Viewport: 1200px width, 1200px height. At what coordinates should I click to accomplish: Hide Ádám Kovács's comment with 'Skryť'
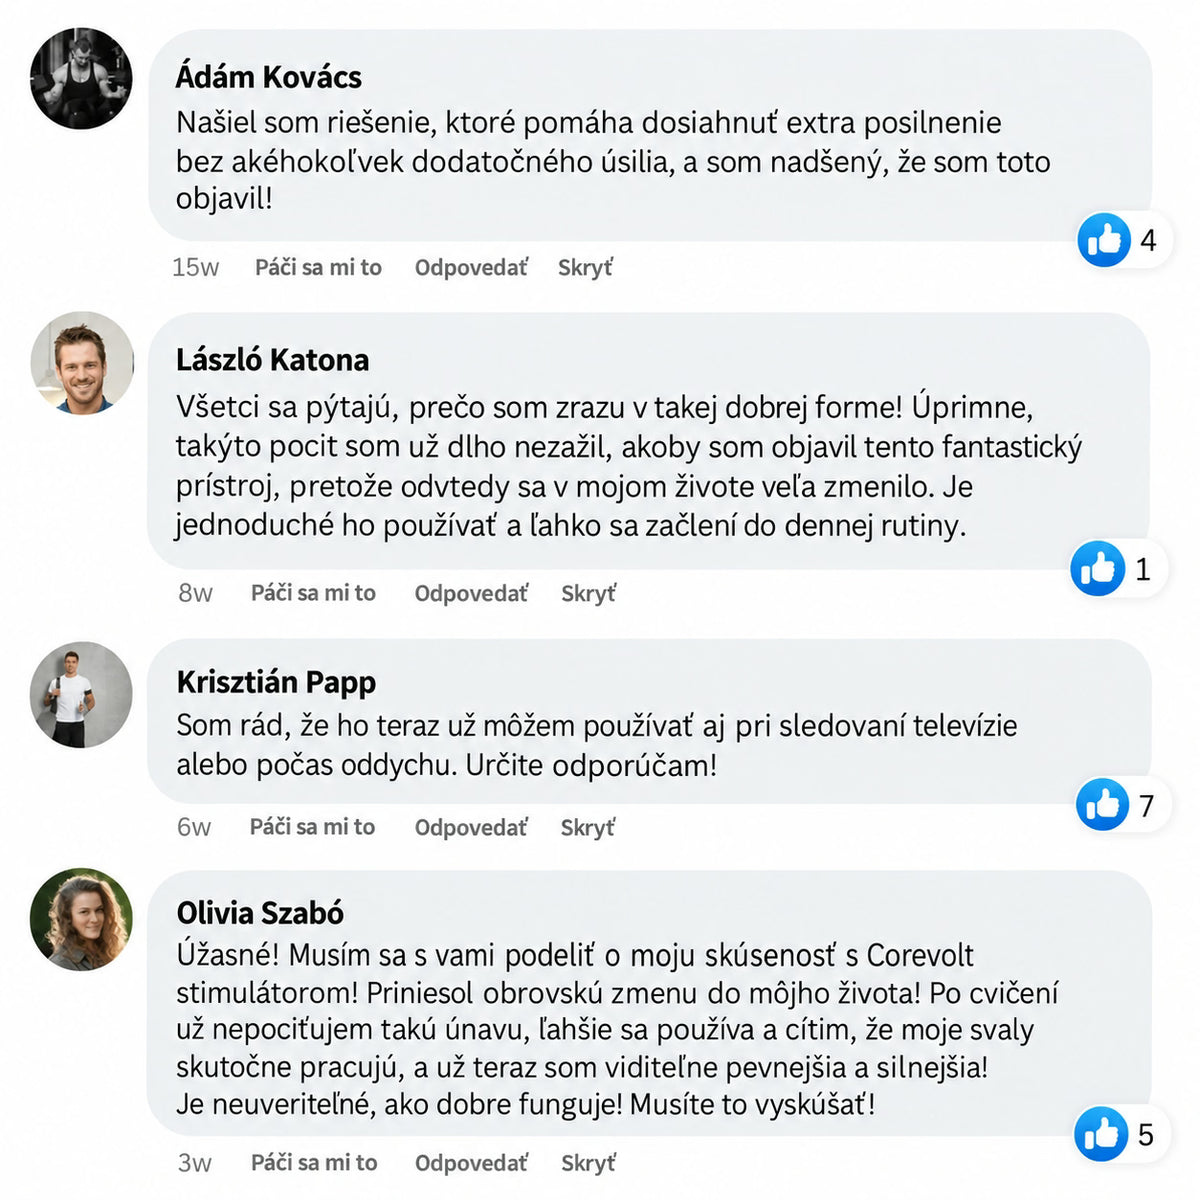coord(585,267)
